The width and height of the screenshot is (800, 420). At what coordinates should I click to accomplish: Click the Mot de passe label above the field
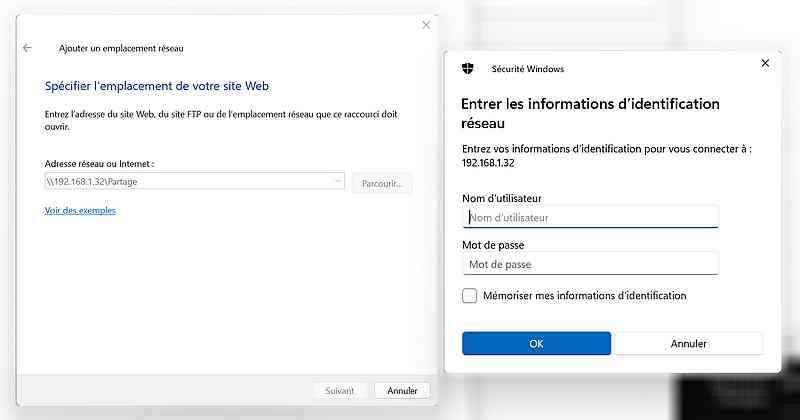pos(493,245)
